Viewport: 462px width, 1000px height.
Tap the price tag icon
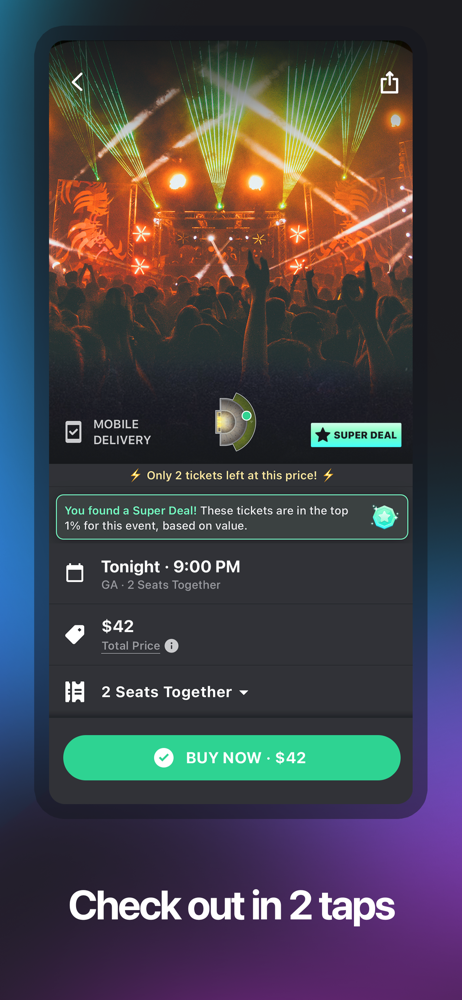(75, 634)
